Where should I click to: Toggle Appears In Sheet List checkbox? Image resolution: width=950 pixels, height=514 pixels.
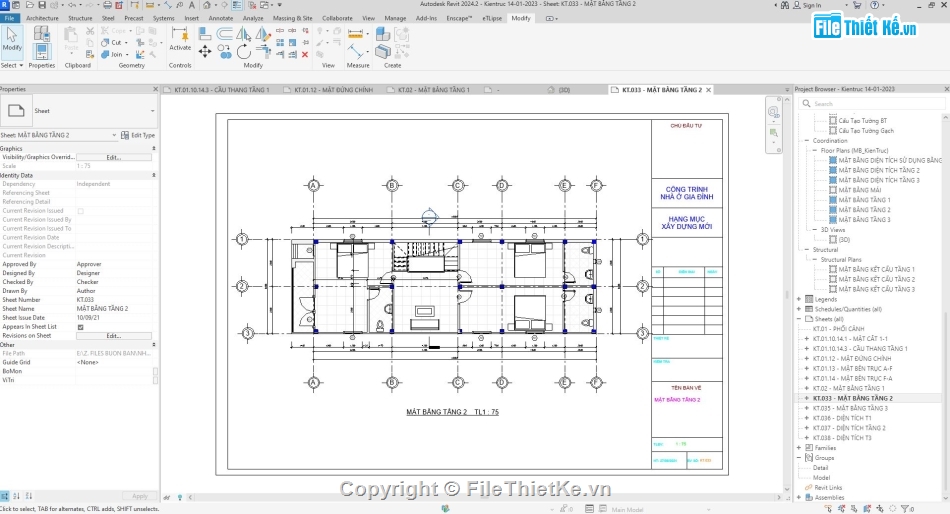tap(81, 327)
